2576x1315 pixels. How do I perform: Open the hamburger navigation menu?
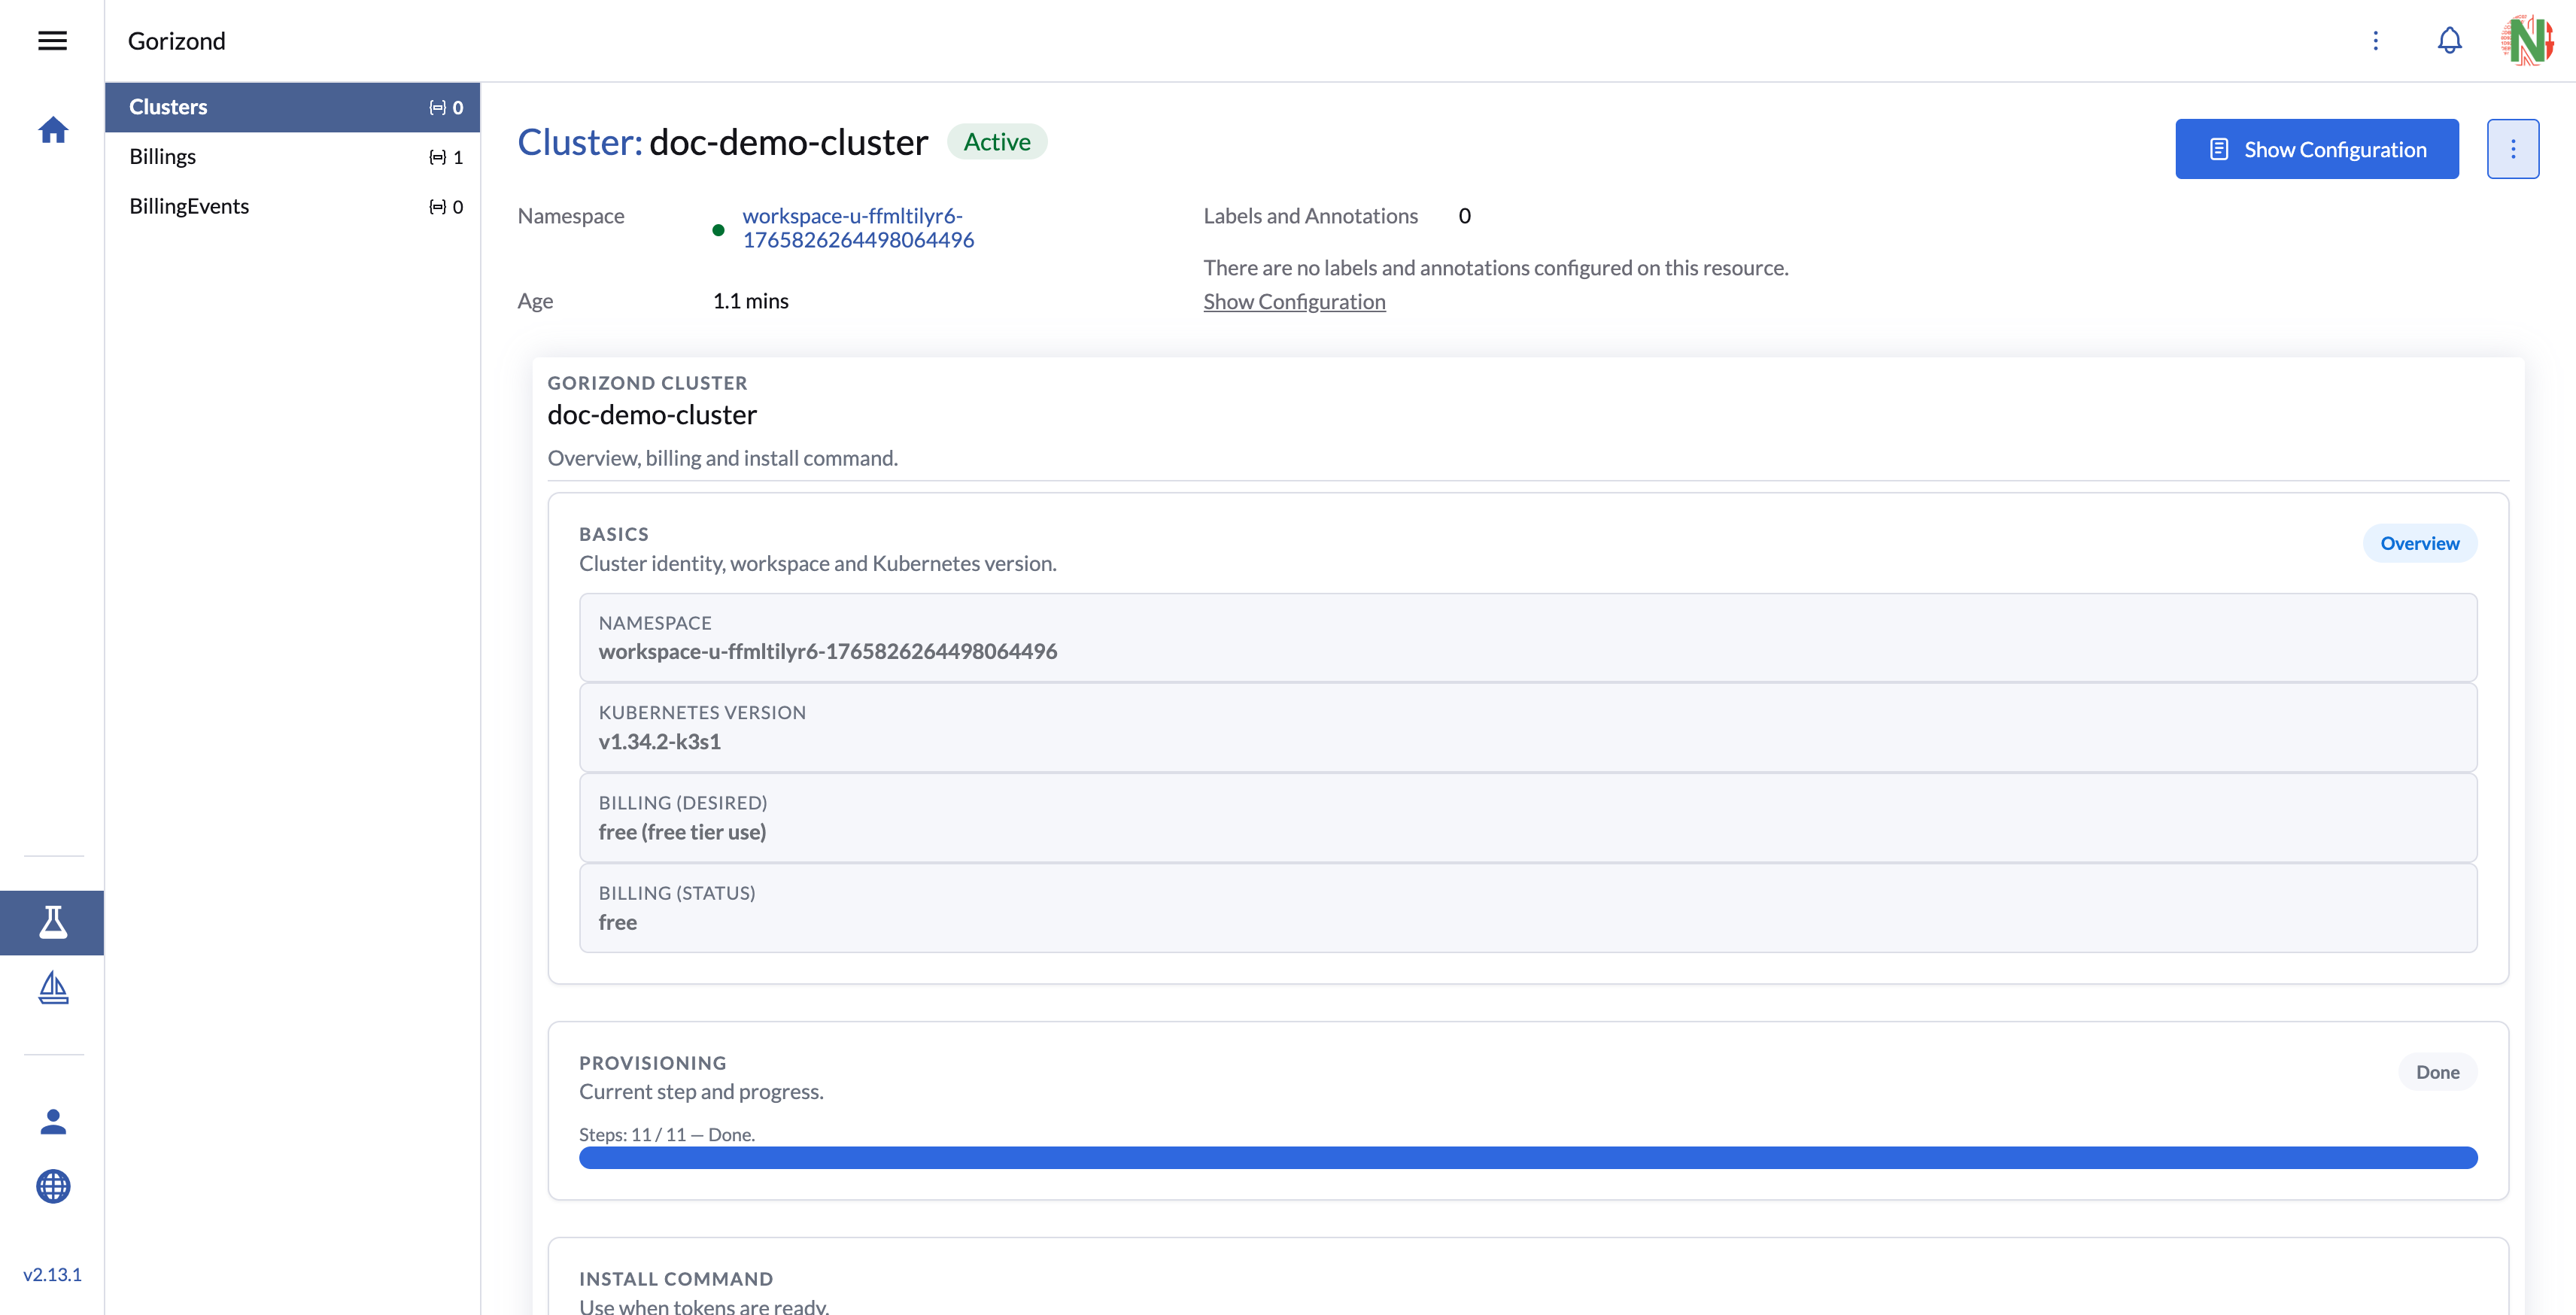coord(52,41)
